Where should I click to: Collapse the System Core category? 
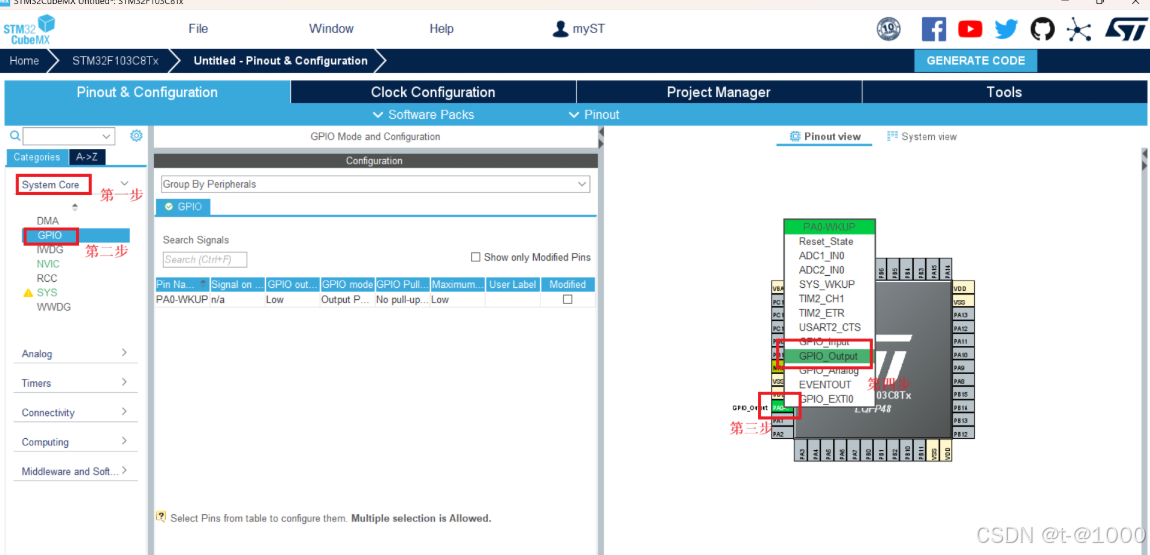click(x=125, y=183)
